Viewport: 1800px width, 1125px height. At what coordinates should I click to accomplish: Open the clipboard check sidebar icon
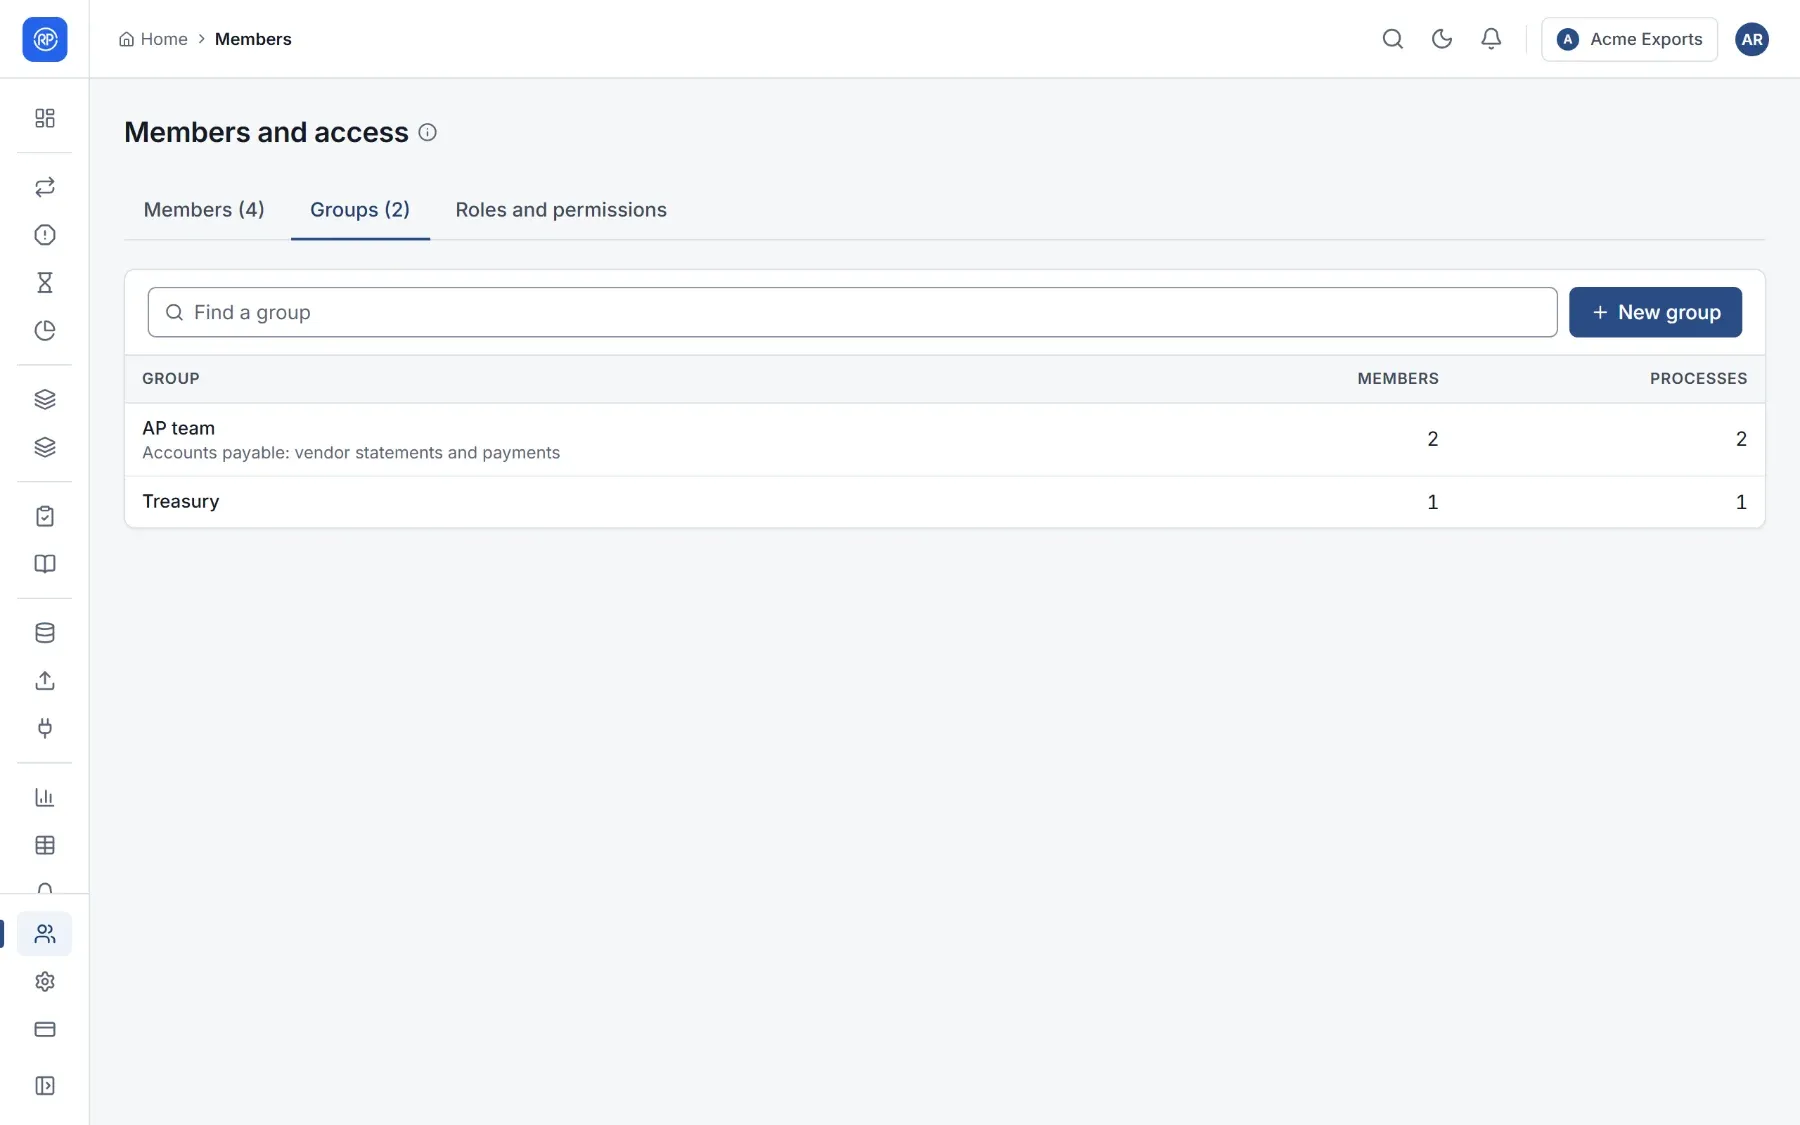click(x=45, y=516)
